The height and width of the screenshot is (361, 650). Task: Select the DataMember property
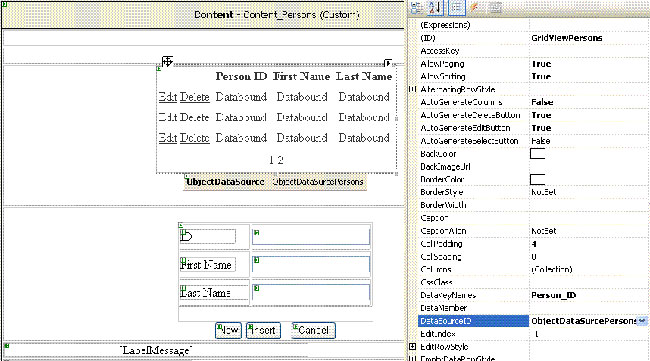click(443, 308)
